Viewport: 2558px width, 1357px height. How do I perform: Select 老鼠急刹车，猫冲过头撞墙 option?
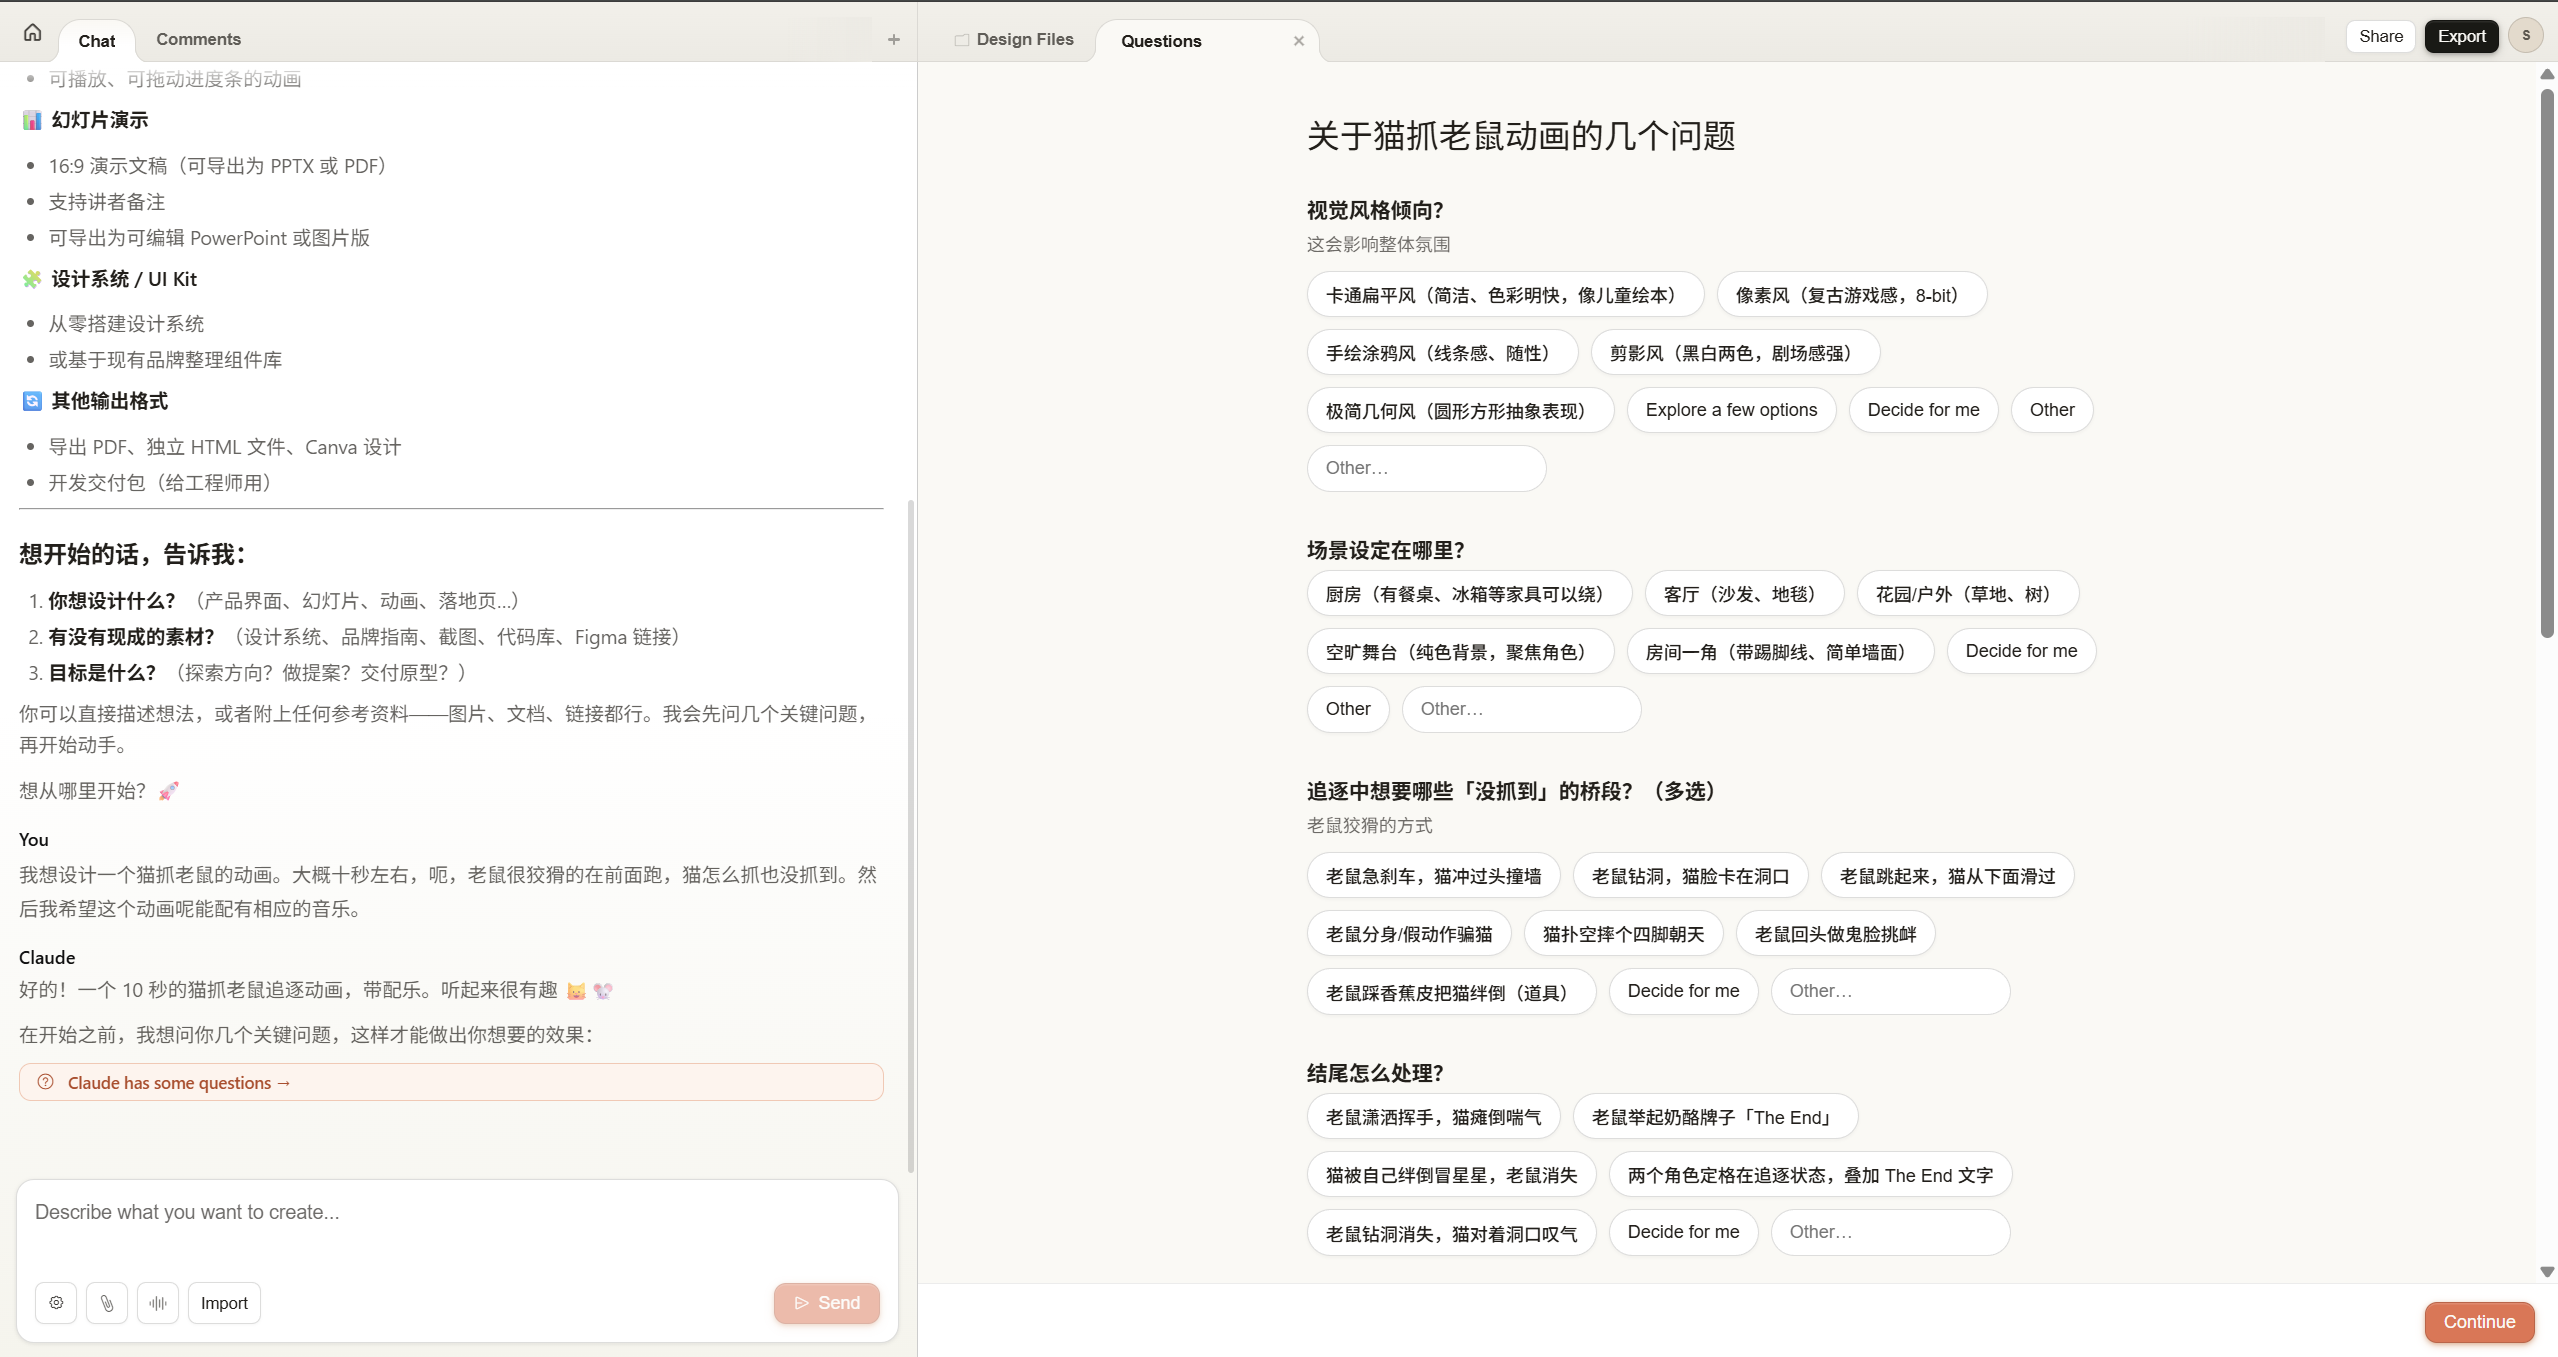coord(1433,876)
